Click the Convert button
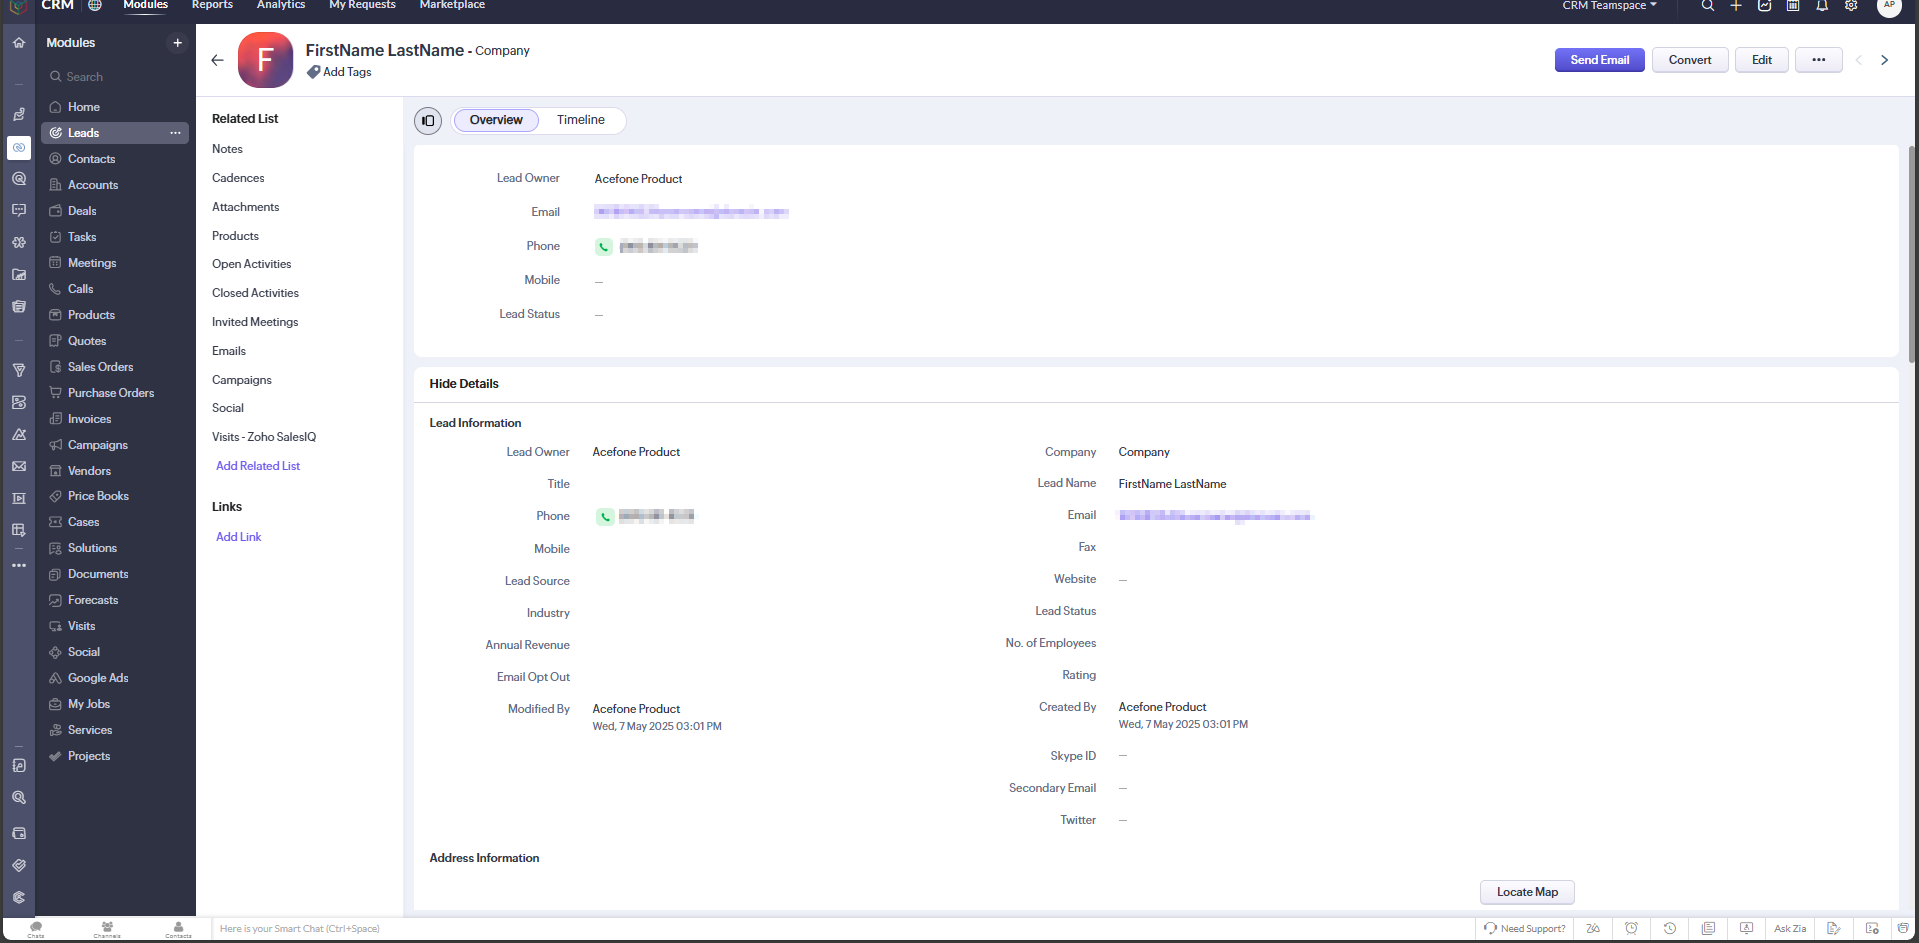1919x943 pixels. [1690, 60]
